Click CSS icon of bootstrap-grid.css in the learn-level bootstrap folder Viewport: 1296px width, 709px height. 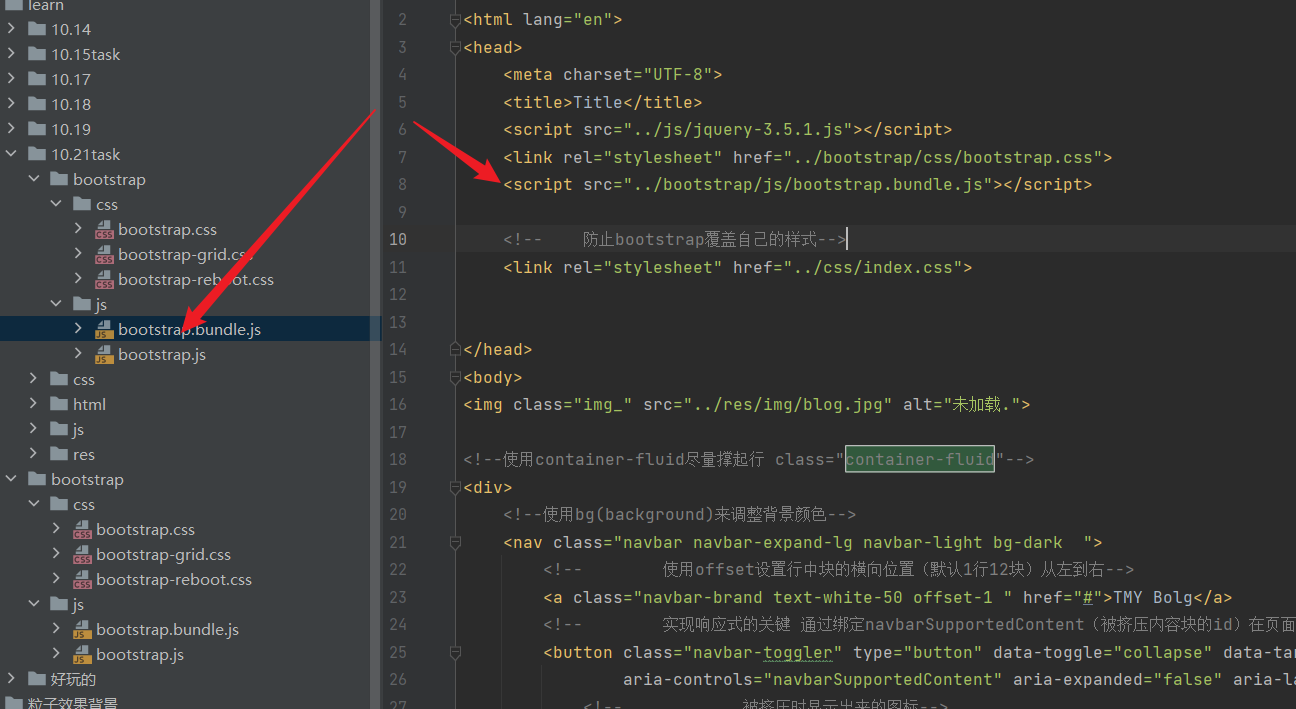(x=82, y=555)
